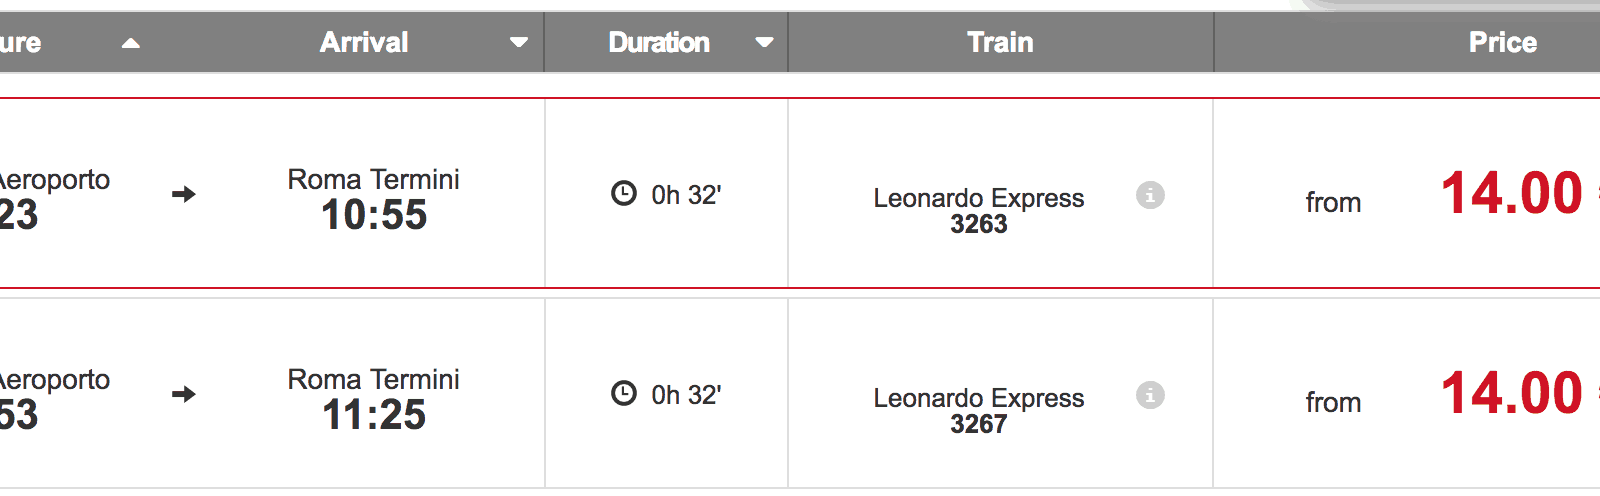Click the Duration header label
The height and width of the screenshot is (496, 1600).
(659, 42)
